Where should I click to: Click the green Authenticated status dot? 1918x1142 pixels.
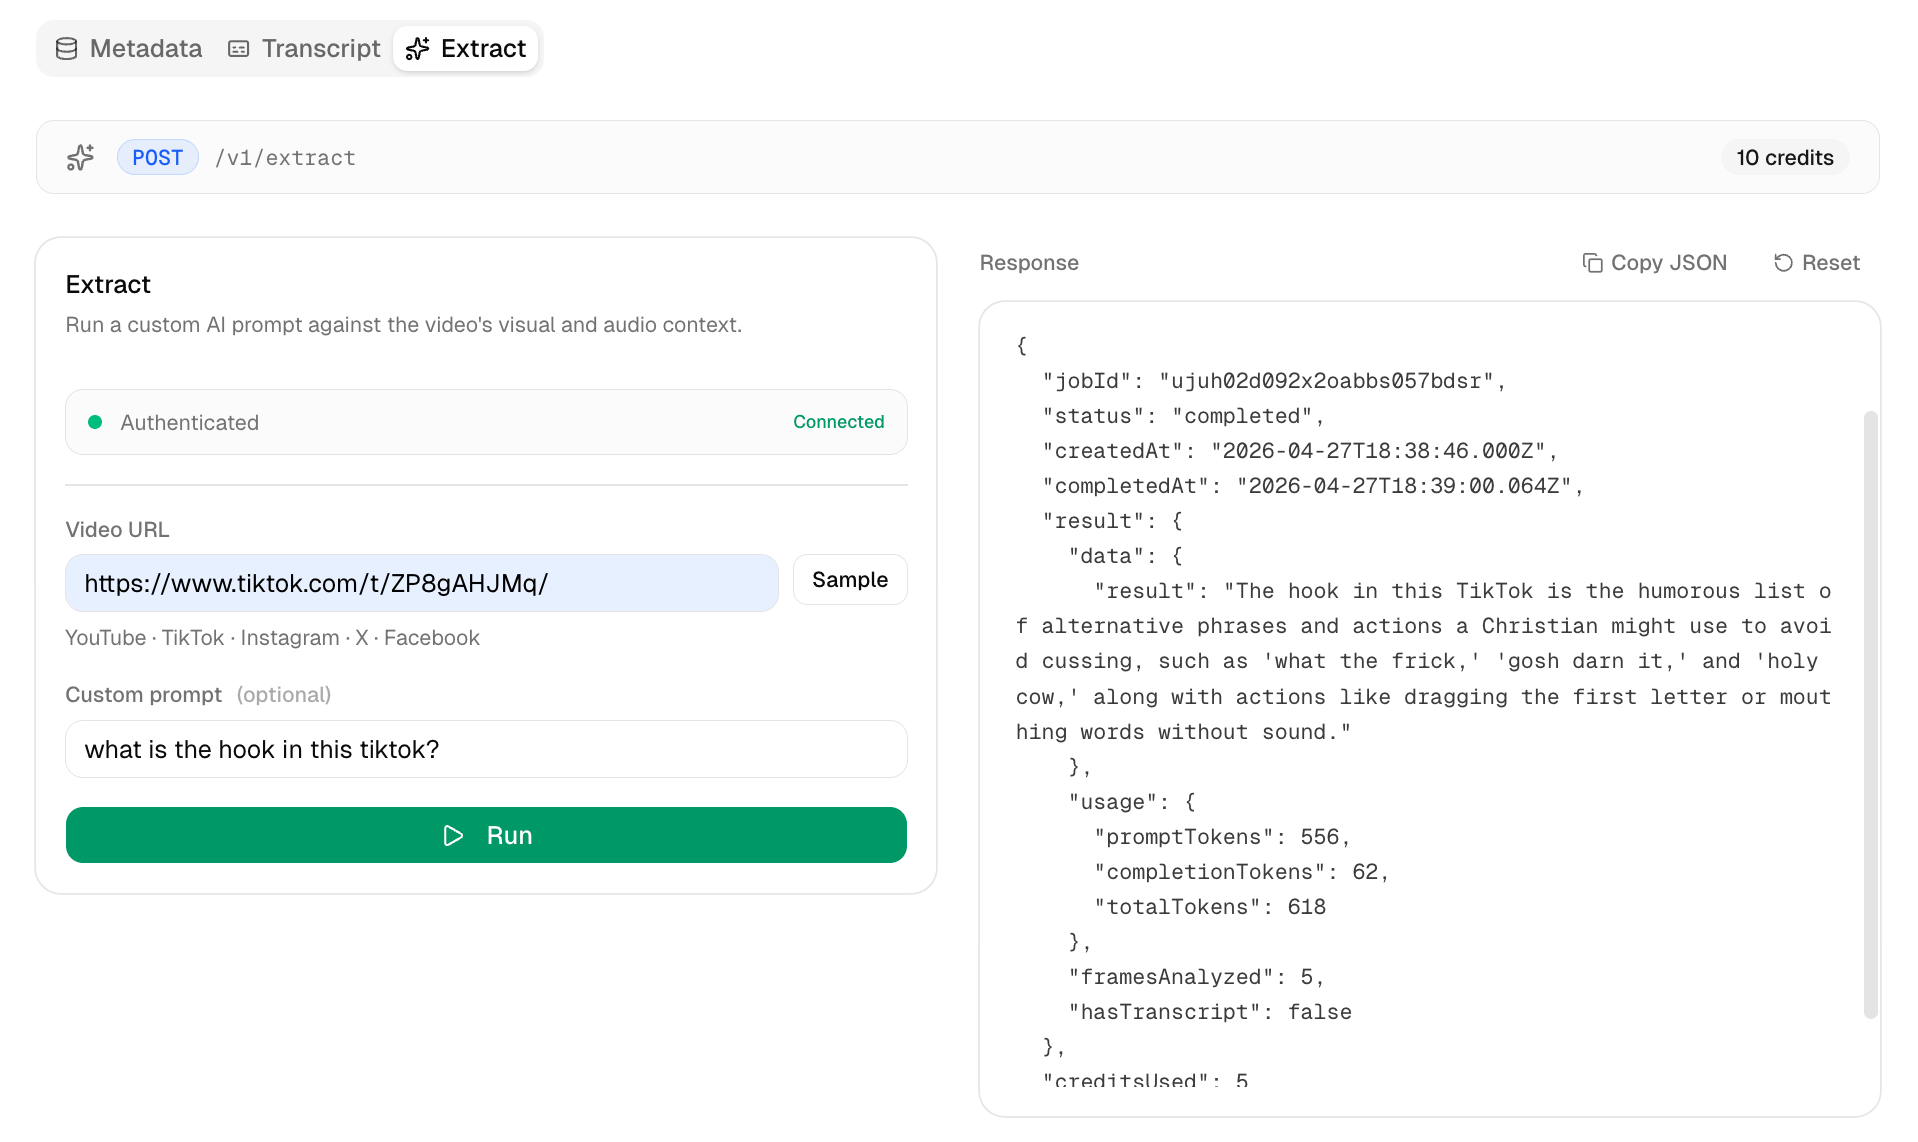[x=95, y=422]
